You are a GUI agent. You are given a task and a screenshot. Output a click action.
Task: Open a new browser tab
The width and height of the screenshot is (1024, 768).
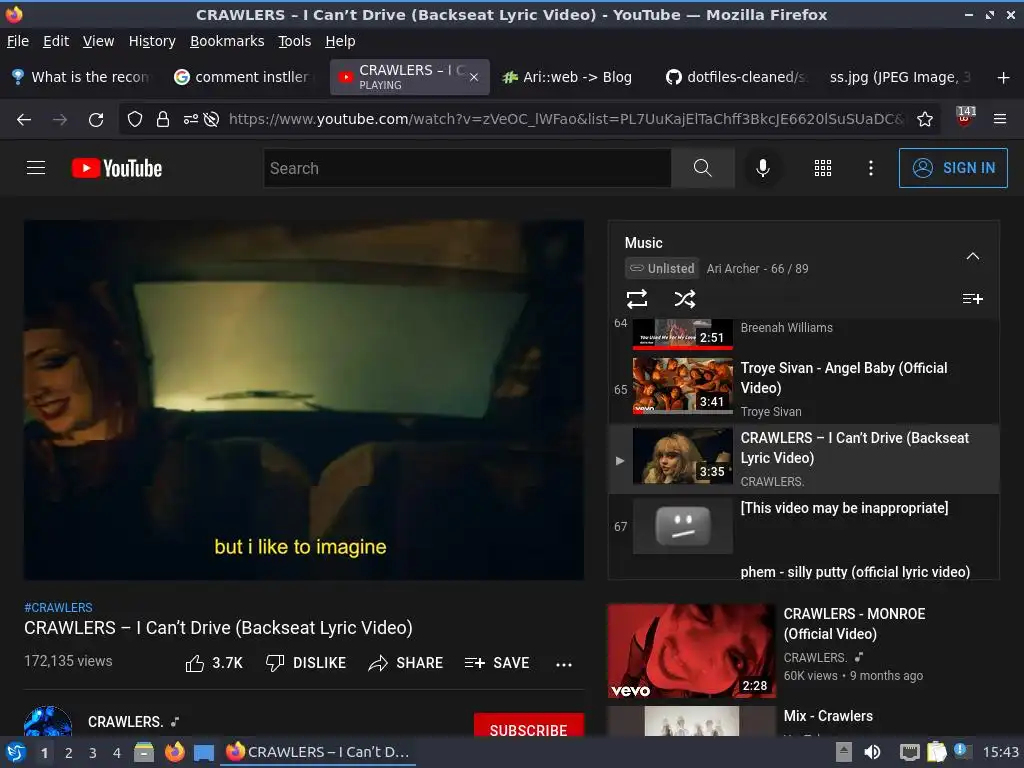pyautogui.click(x=1004, y=78)
